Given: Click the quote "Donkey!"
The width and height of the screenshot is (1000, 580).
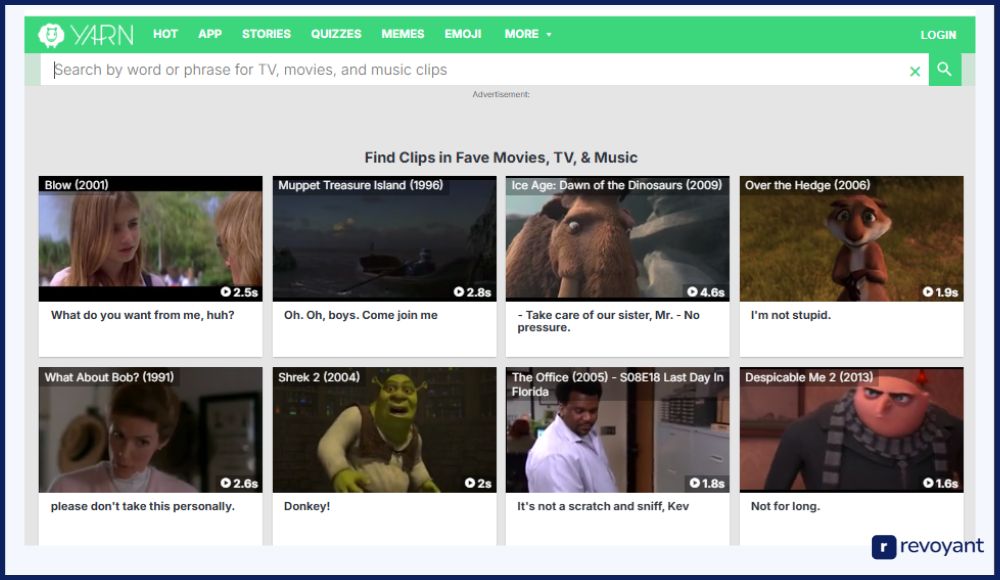Looking at the screenshot, I should (307, 506).
